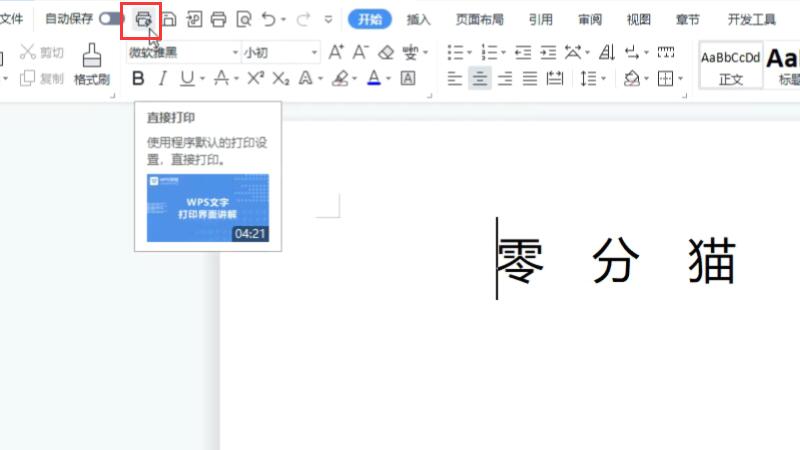Open the 页面布局 tab
This screenshot has width=800, height=450.
pyautogui.click(x=479, y=19)
